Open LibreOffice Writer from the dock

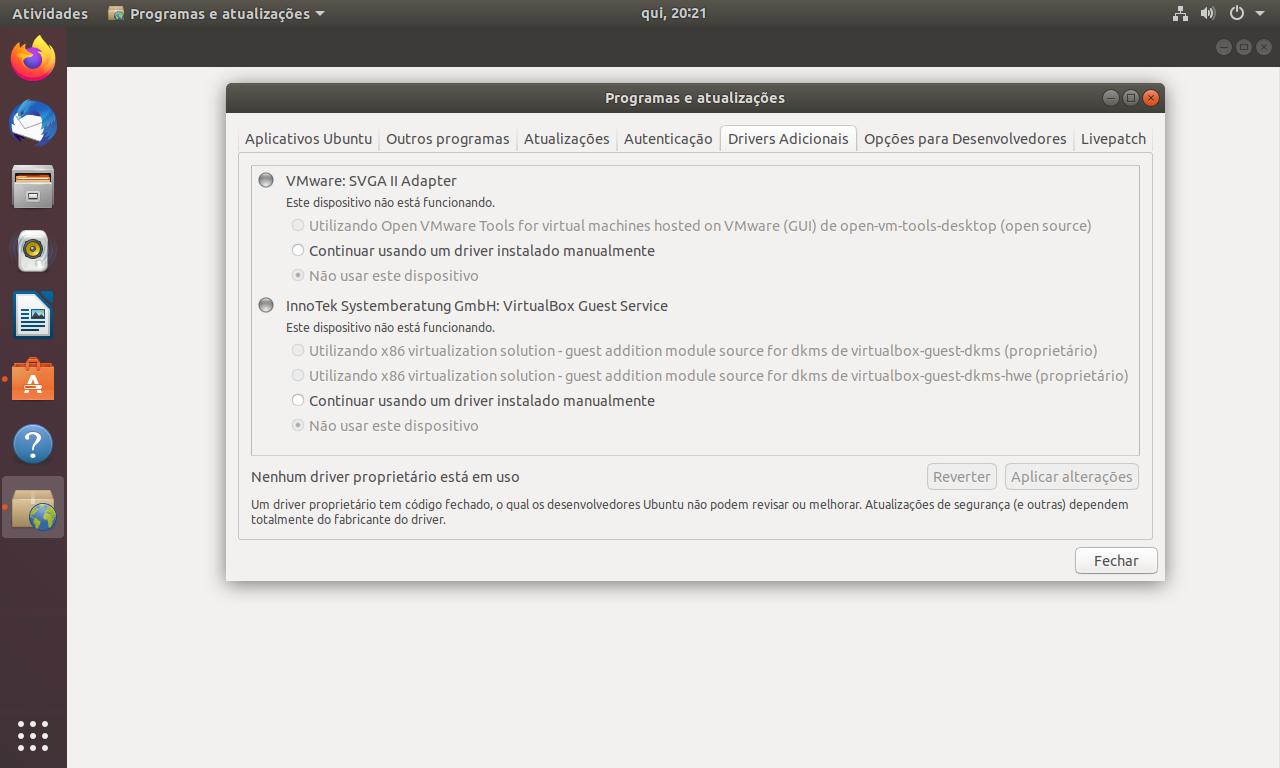(x=33, y=315)
